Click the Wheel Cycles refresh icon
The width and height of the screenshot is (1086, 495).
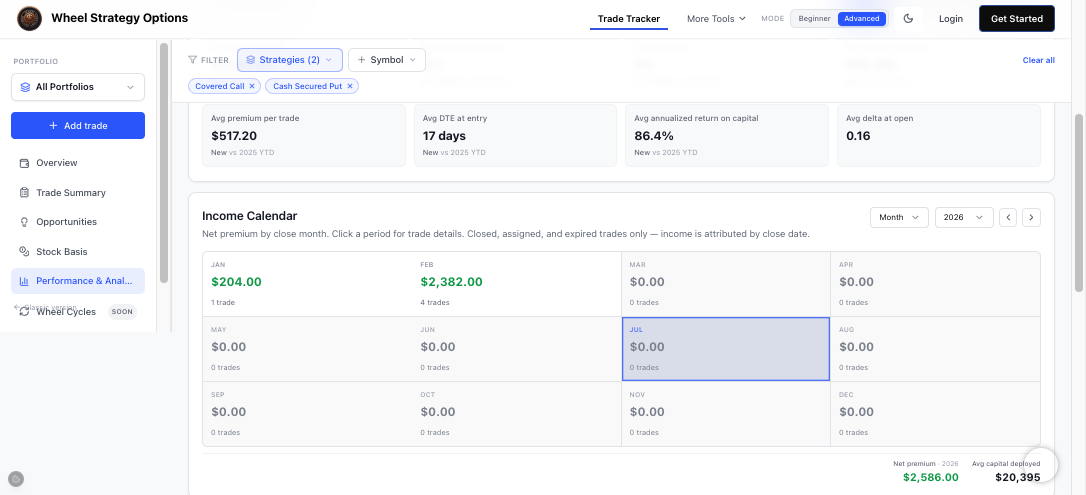24,312
